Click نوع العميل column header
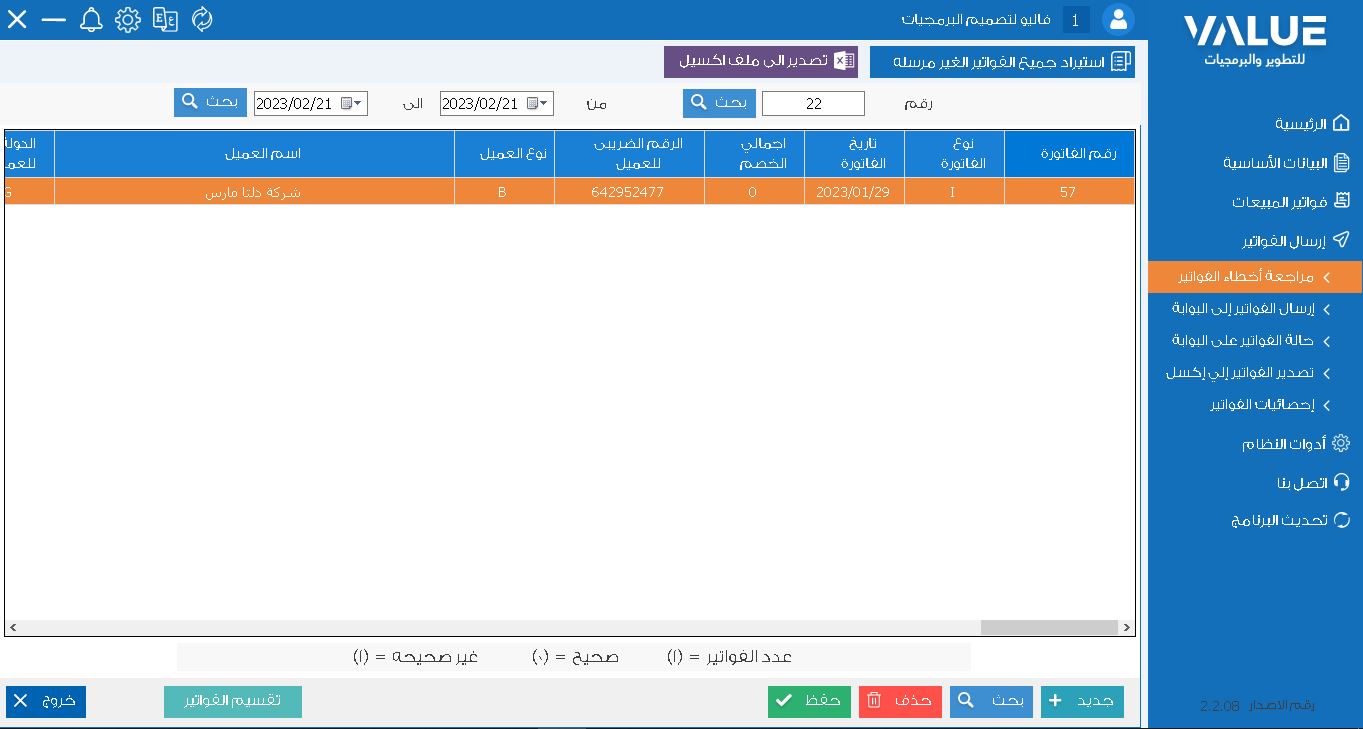This screenshot has width=1363, height=729. pos(504,153)
